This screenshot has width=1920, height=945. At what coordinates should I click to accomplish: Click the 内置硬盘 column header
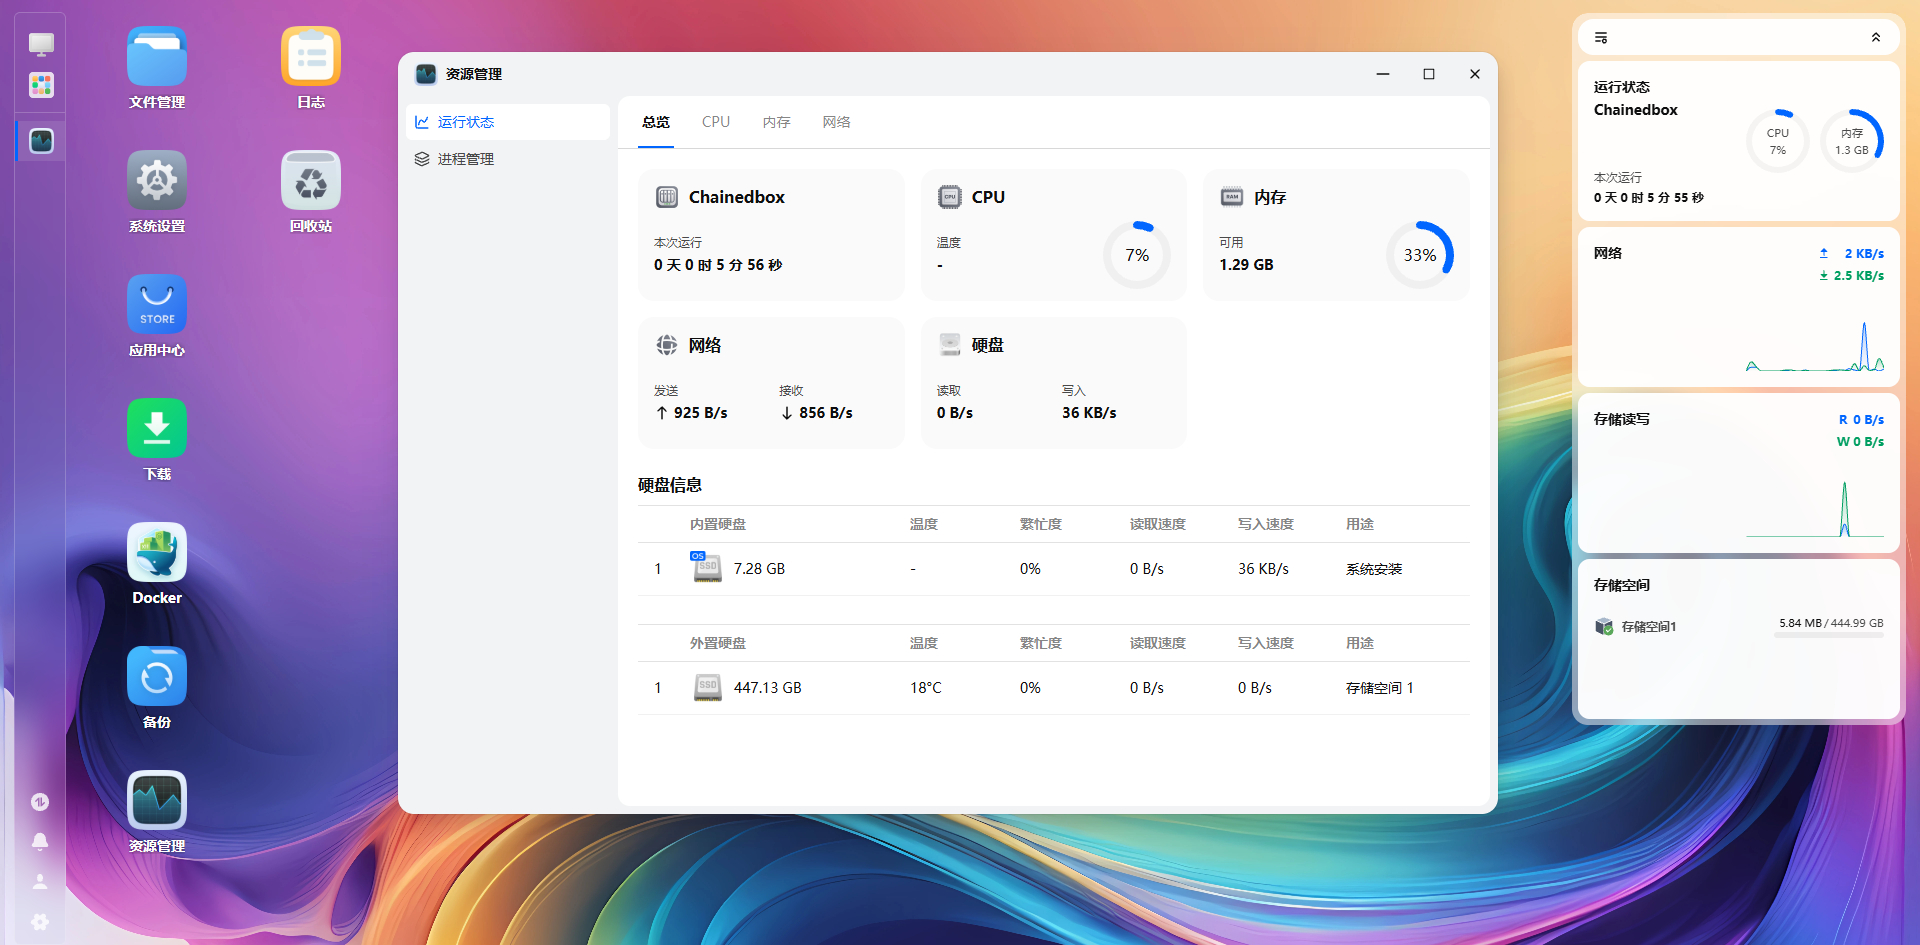718,524
